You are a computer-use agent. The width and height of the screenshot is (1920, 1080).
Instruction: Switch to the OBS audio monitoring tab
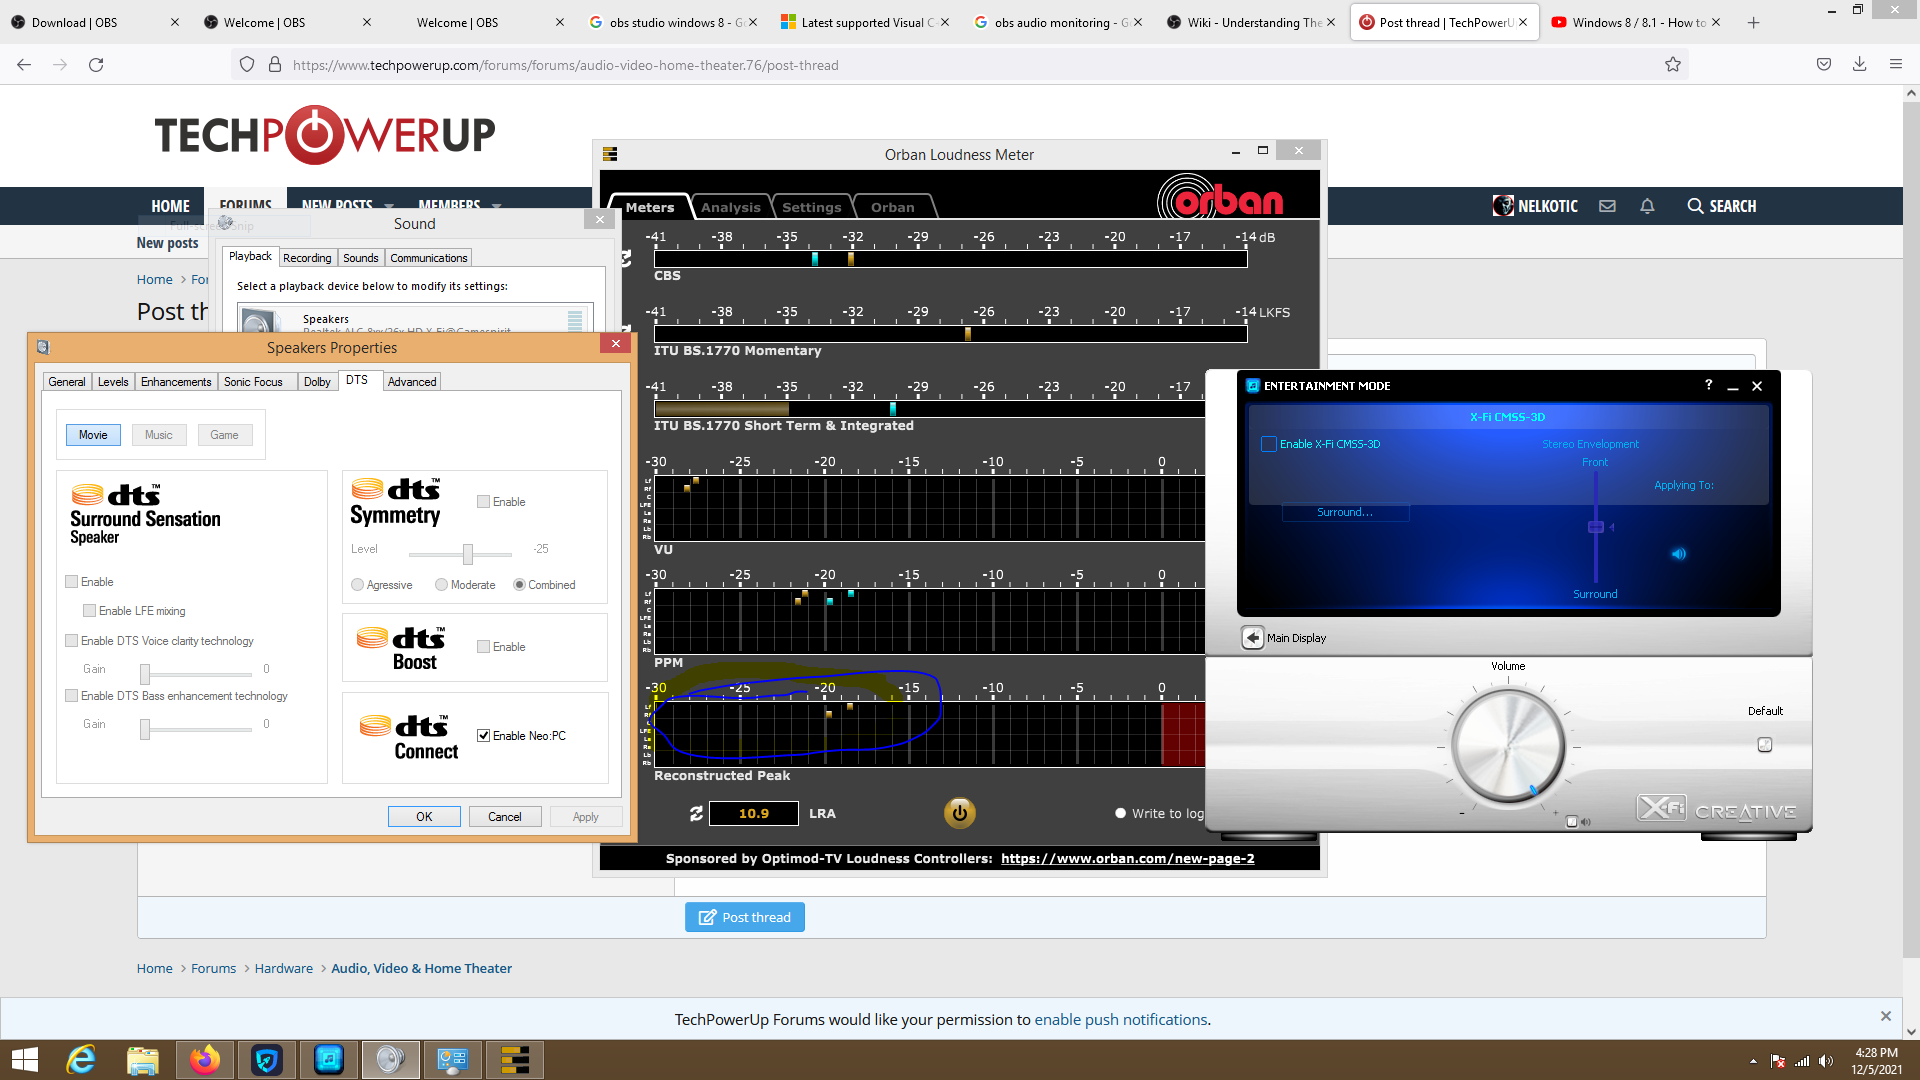[1059, 22]
